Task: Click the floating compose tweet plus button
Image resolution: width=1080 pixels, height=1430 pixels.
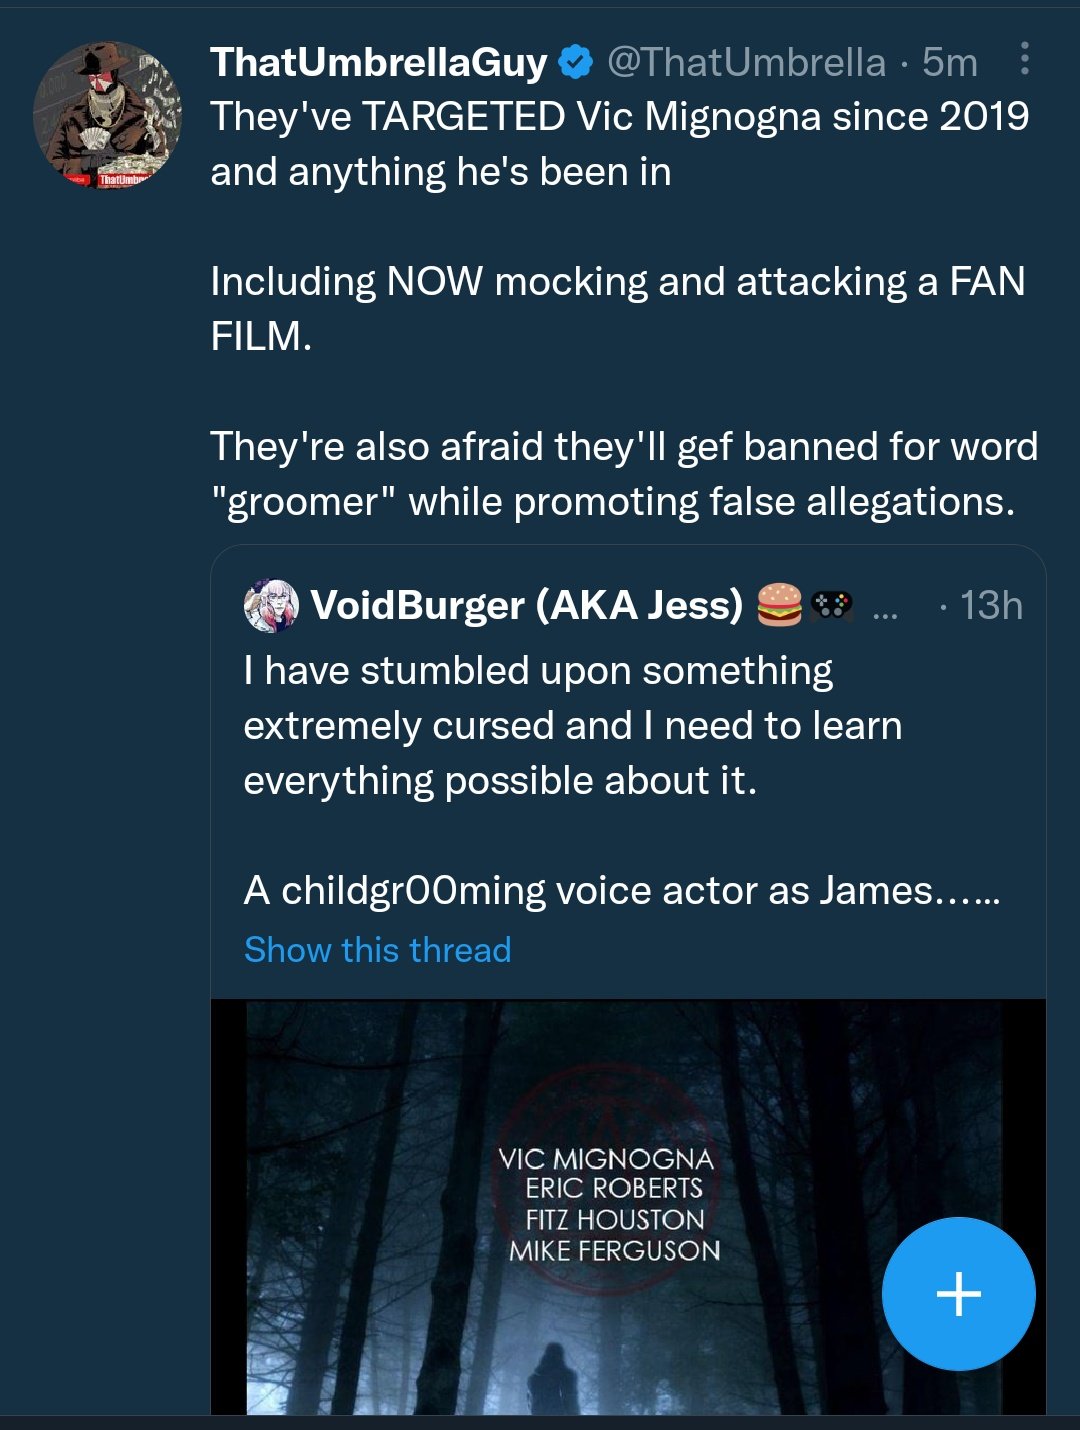Action: click(958, 1293)
